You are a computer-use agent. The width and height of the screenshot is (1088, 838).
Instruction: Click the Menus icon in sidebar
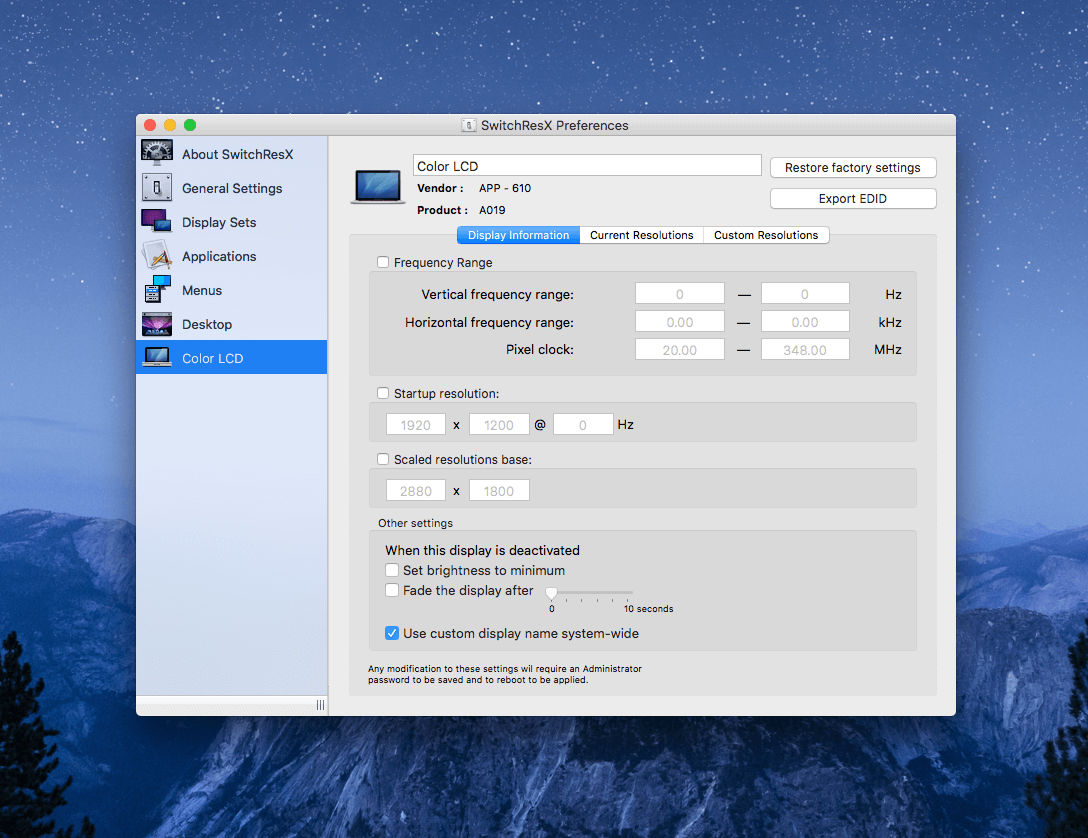(158, 289)
